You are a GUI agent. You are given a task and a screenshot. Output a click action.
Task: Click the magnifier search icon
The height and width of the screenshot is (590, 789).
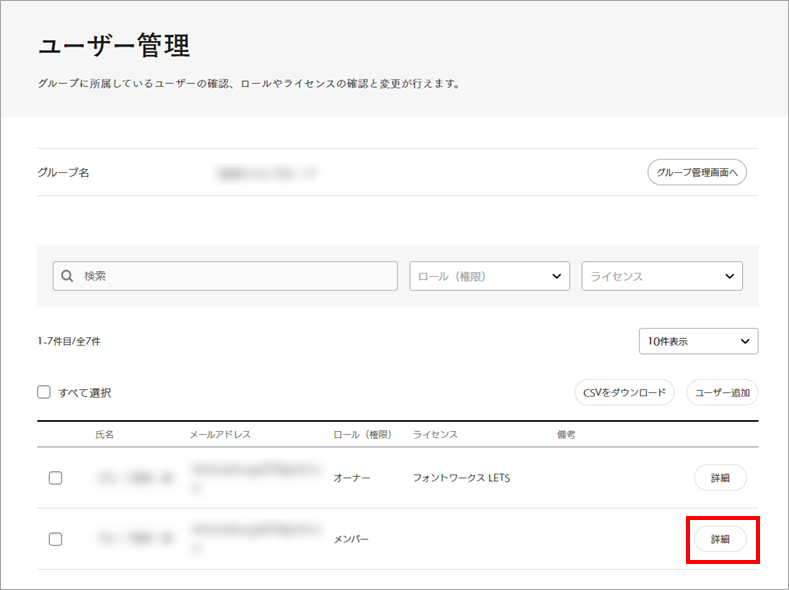pos(67,277)
